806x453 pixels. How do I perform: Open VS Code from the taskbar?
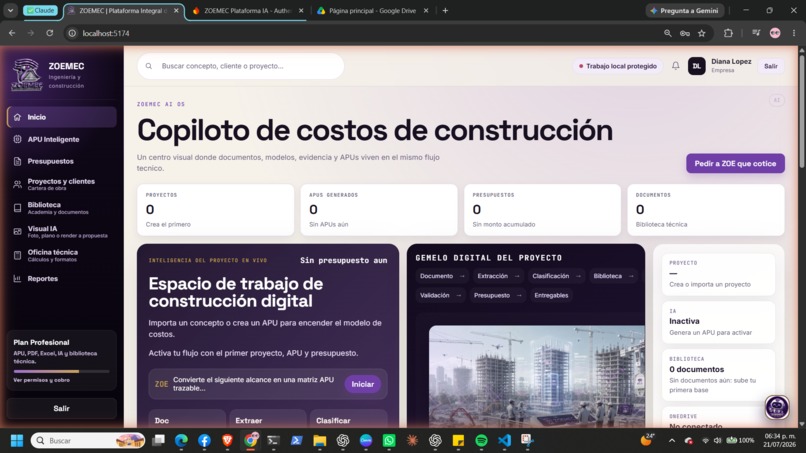[504, 441]
